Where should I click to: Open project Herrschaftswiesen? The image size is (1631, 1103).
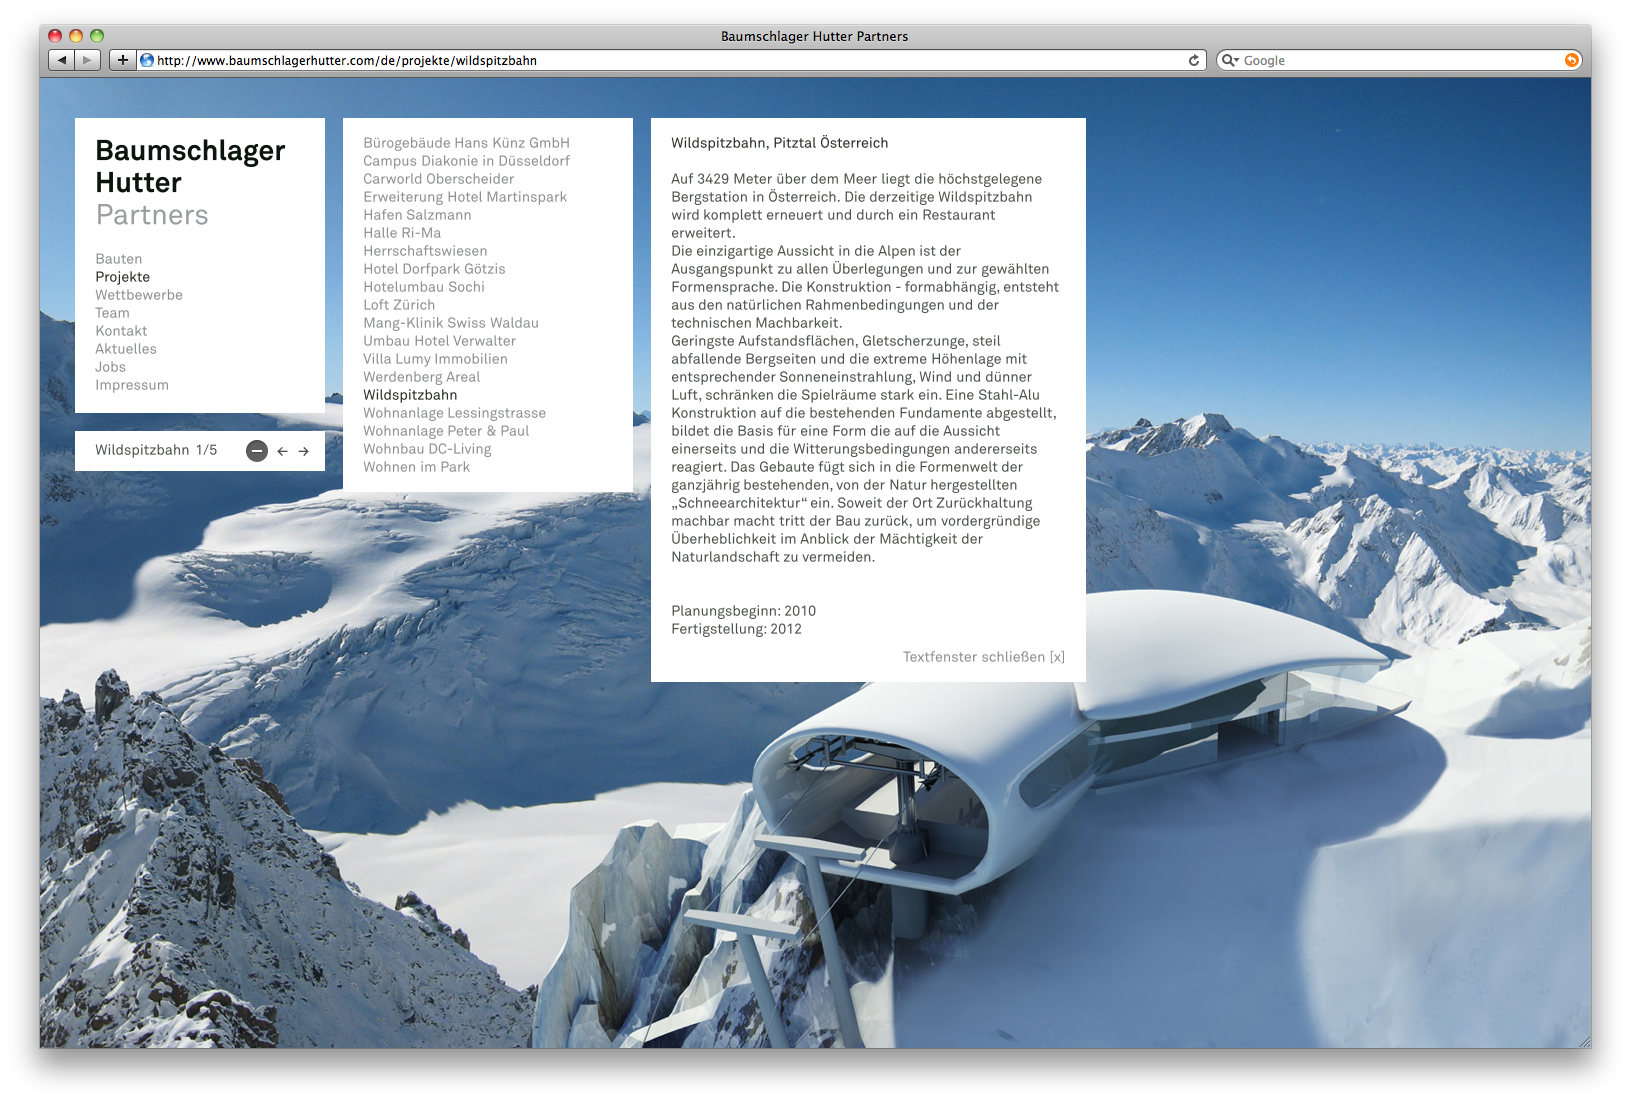coord(425,251)
